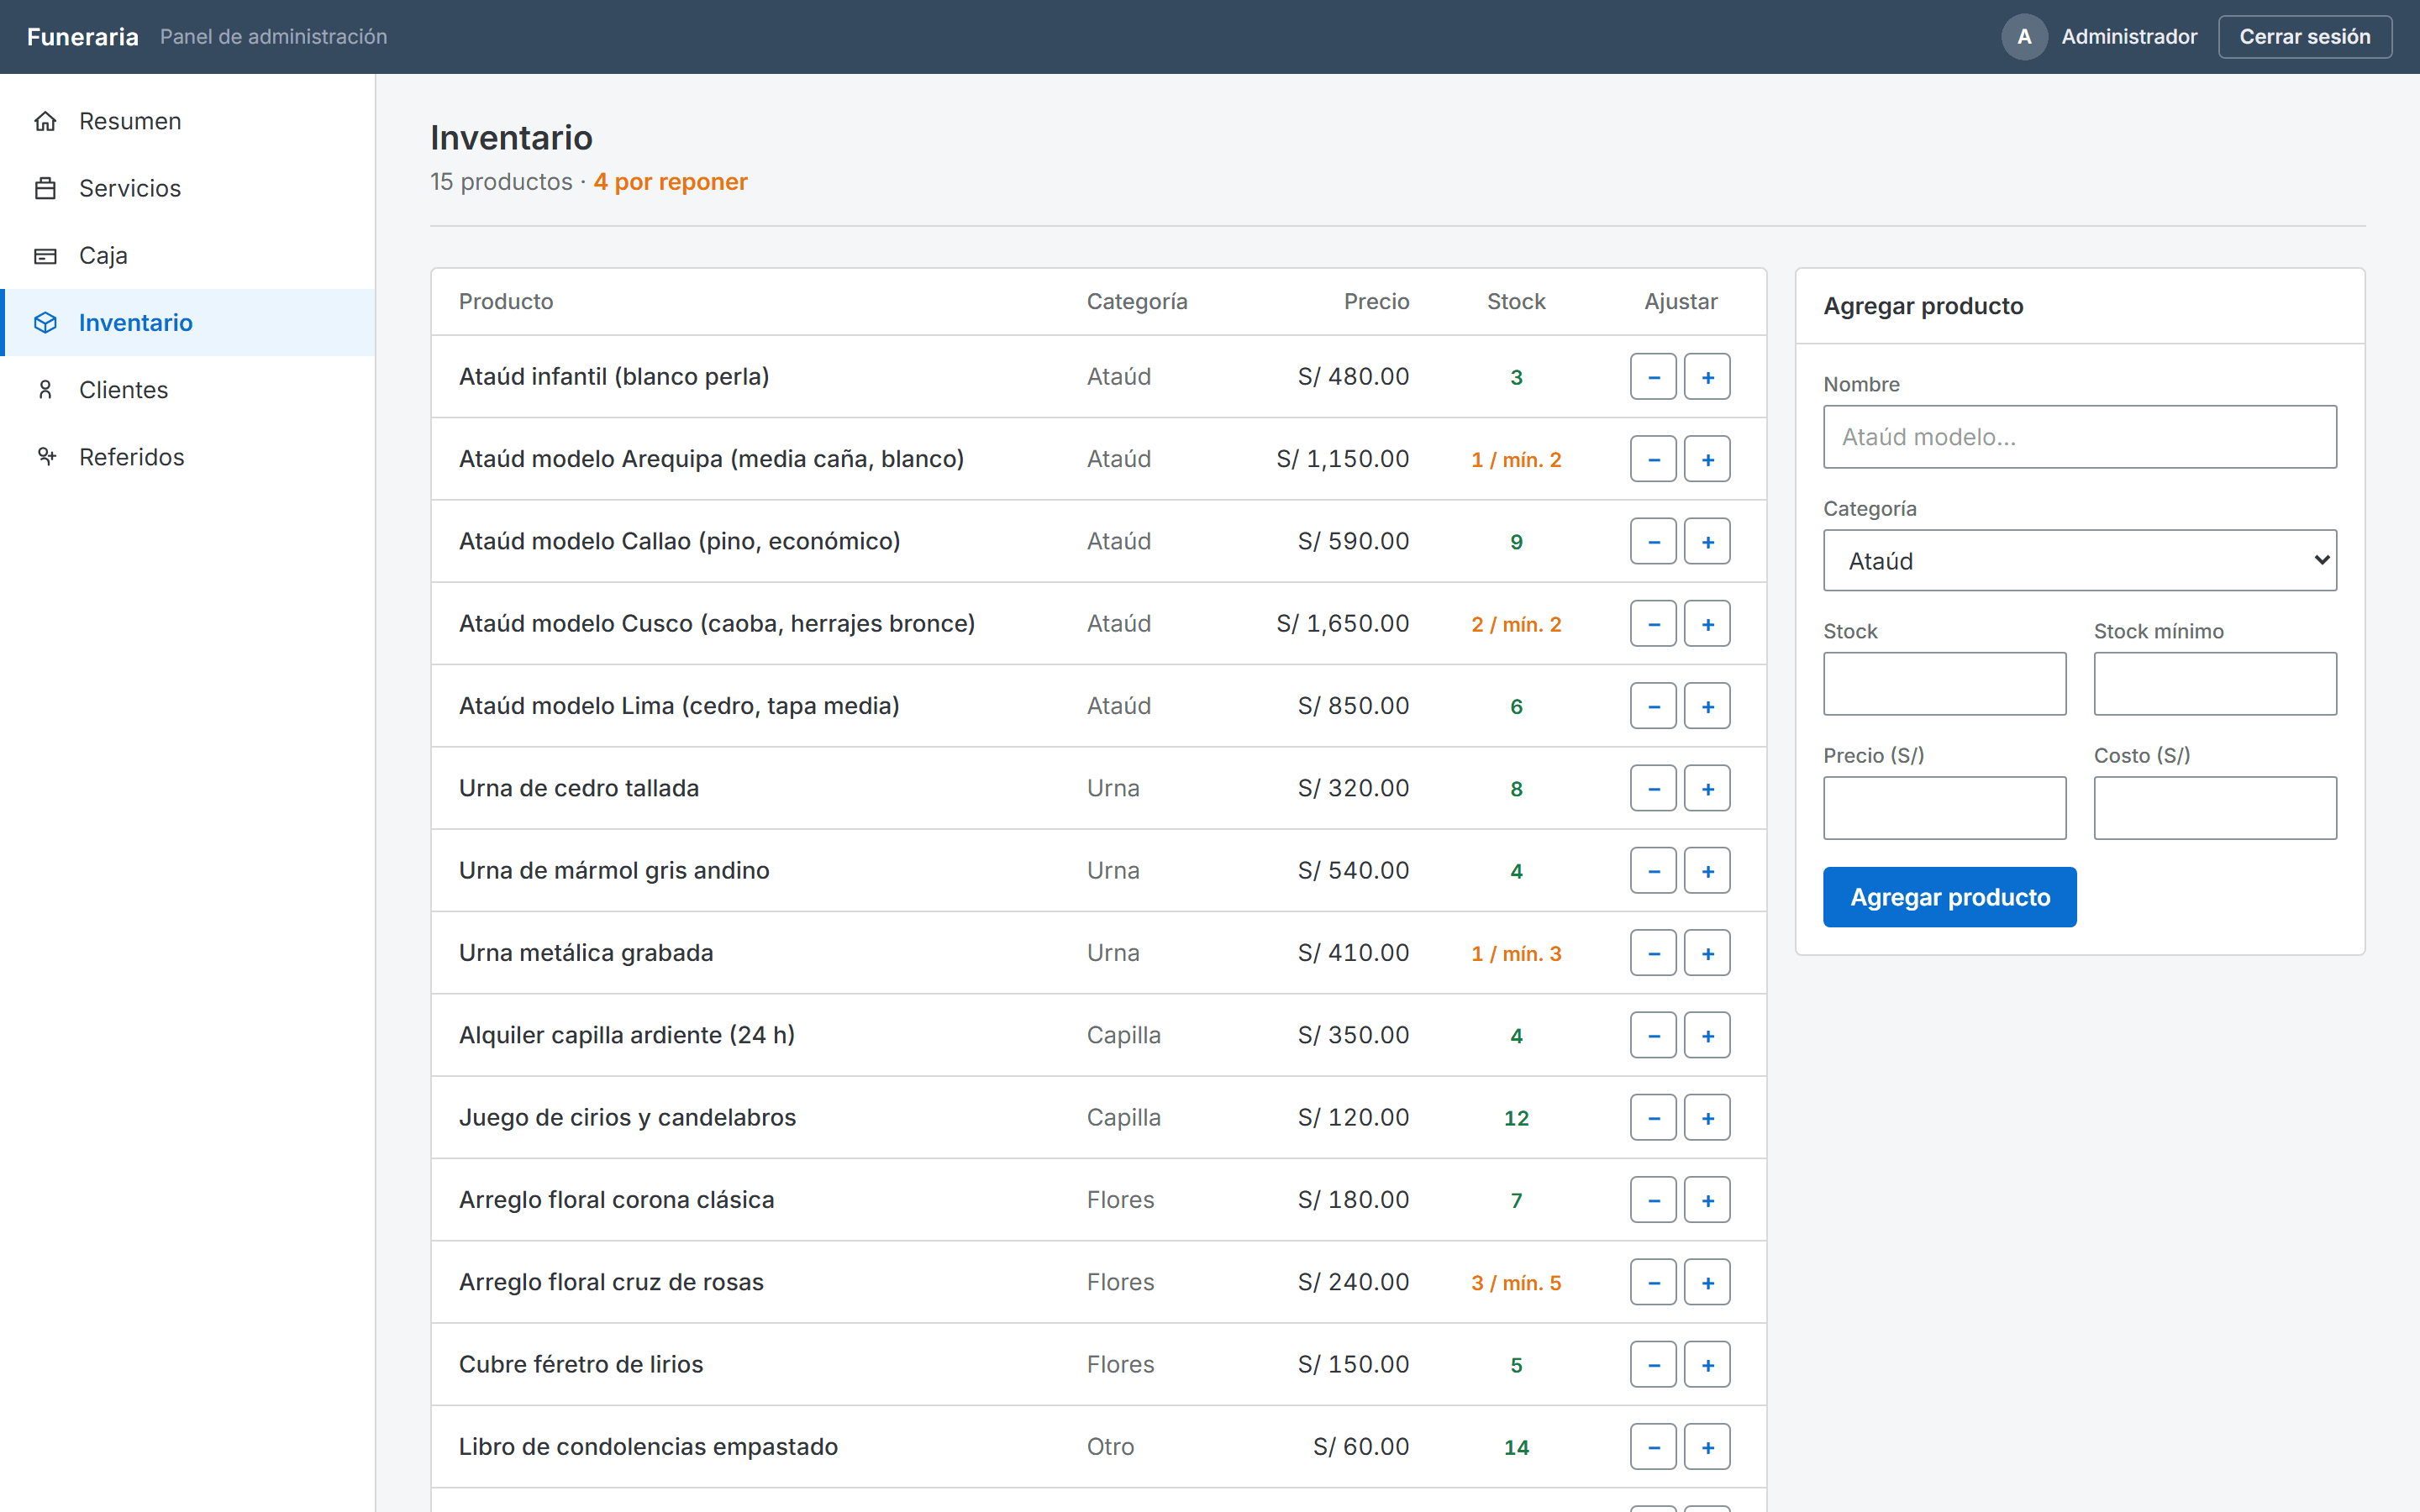The width and height of the screenshot is (2420, 1512).
Task: Go to the Servicios page
Action: [188, 188]
